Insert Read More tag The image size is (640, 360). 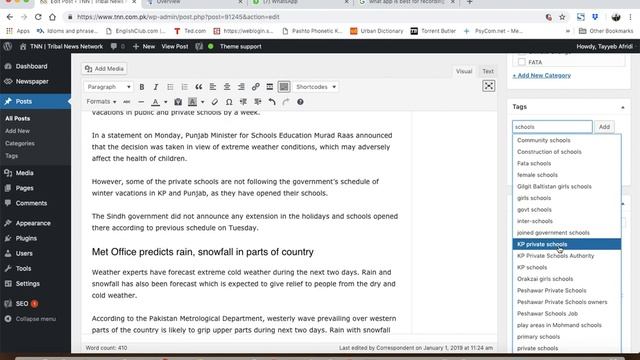tap(269, 87)
